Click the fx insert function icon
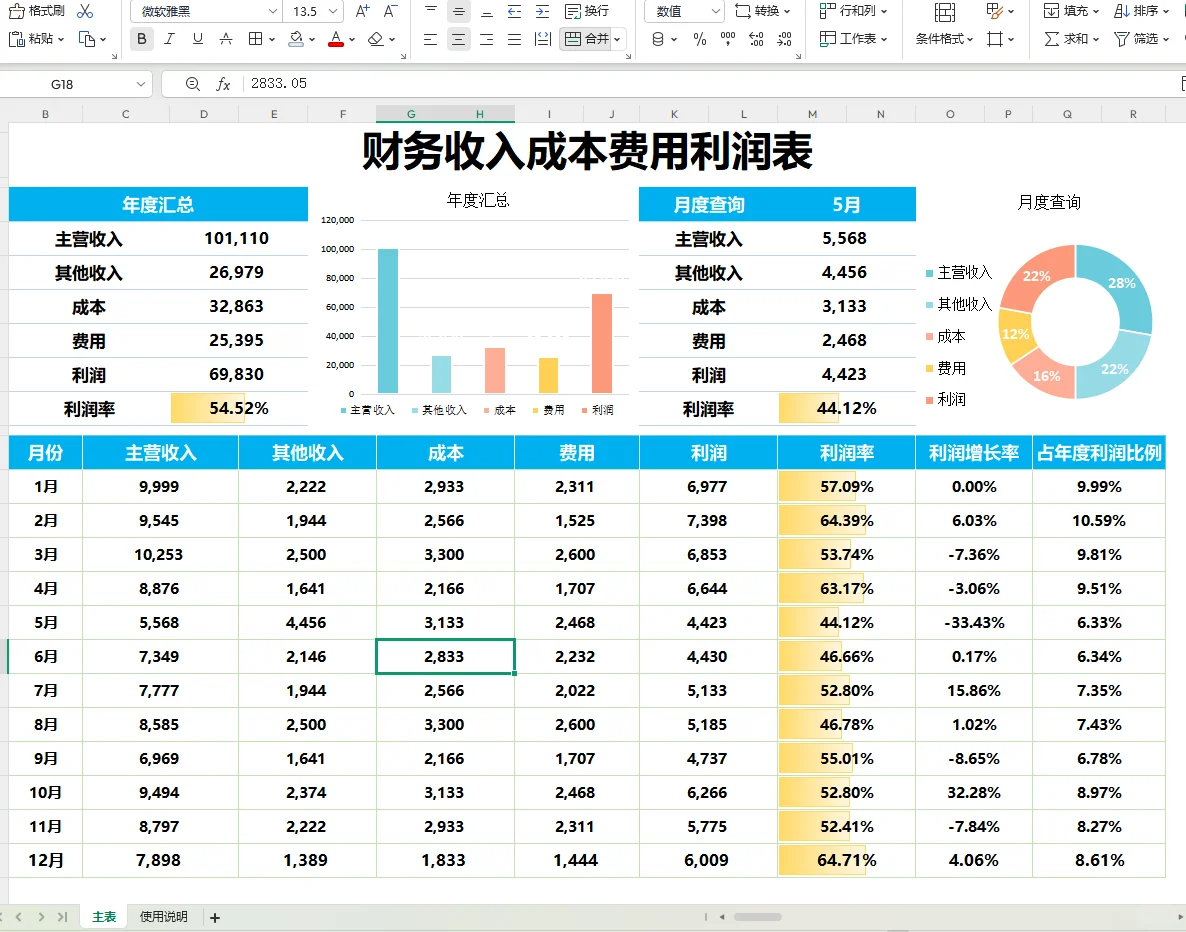1186x932 pixels. (223, 84)
